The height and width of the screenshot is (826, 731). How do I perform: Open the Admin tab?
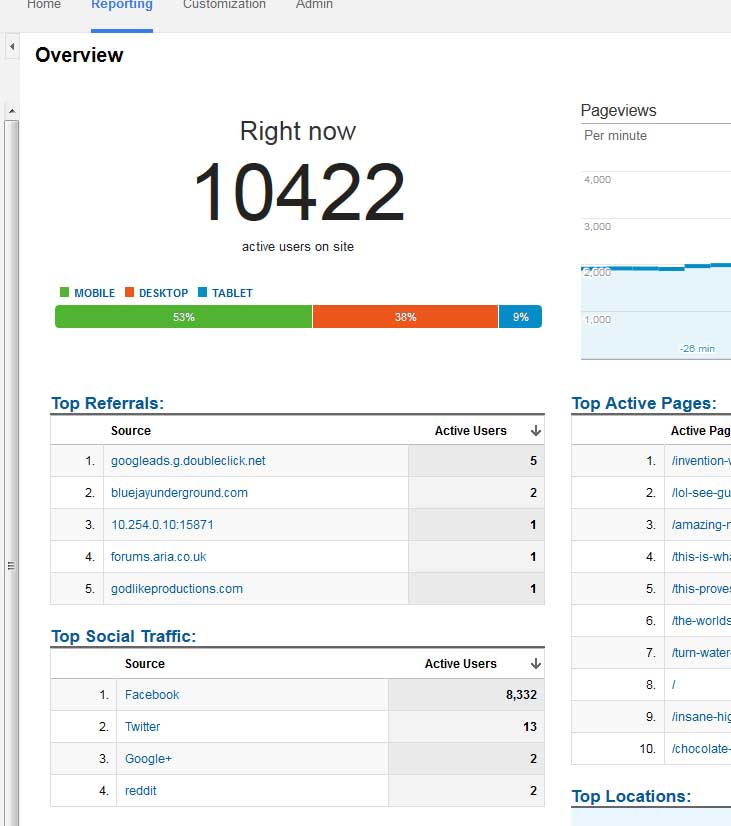[314, 6]
